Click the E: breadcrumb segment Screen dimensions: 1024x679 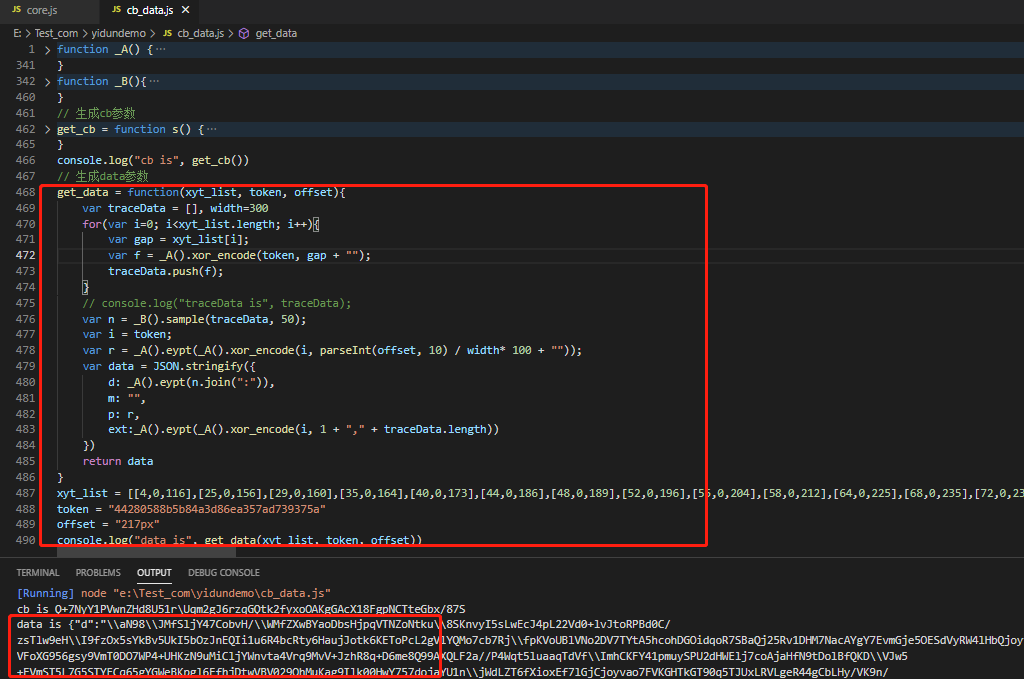tap(18, 33)
